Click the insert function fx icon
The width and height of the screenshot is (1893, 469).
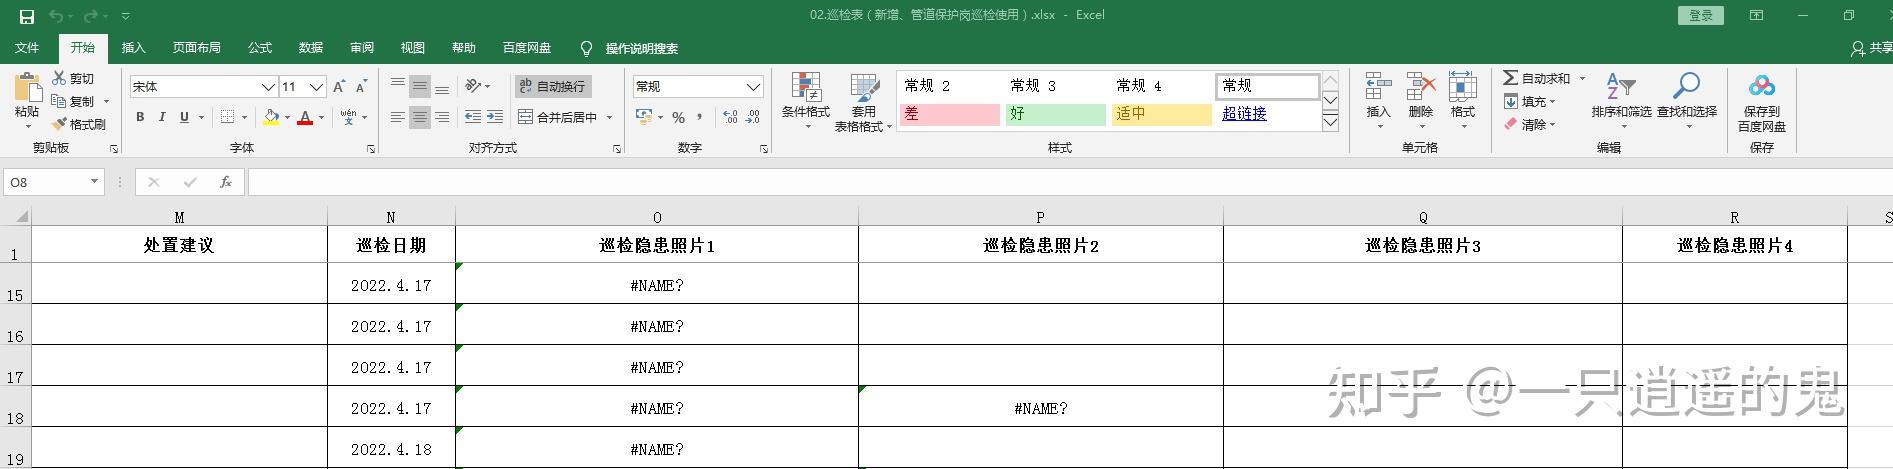(x=226, y=182)
